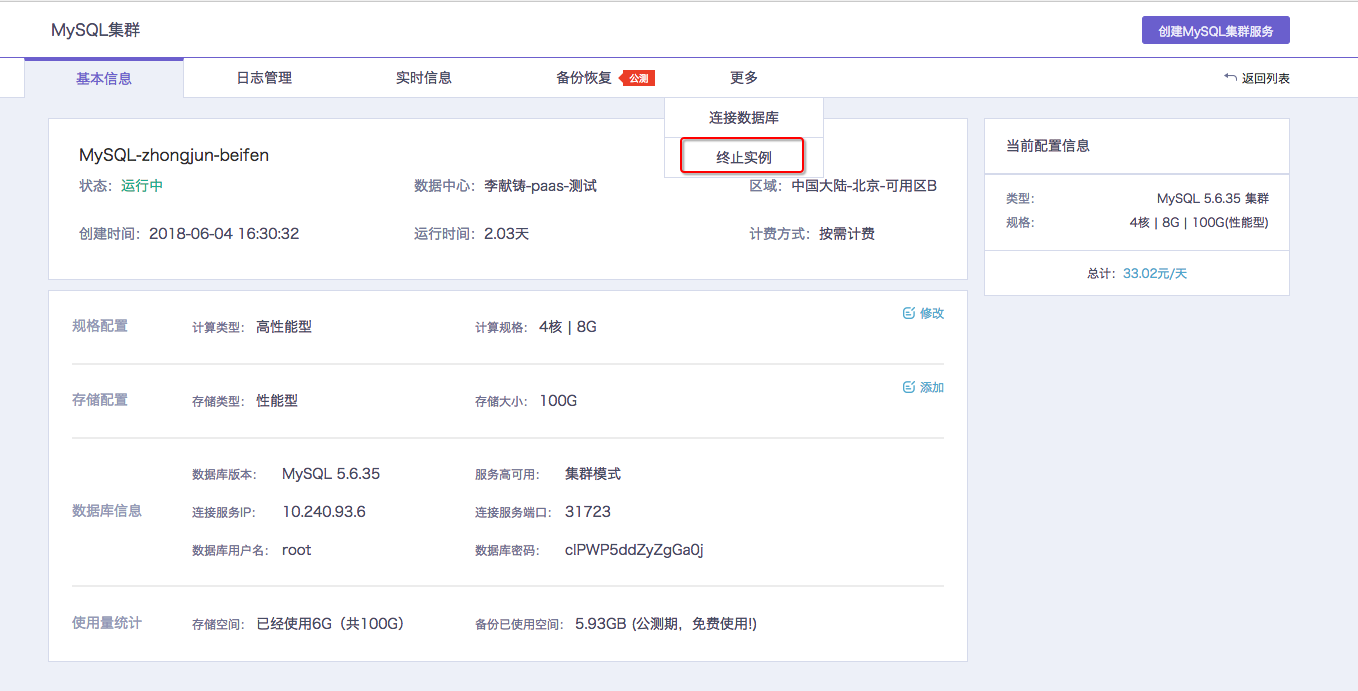Image resolution: width=1358 pixels, height=691 pixels.
Task: Switch to the 日志管理 tab
Action: coord(264,77)
